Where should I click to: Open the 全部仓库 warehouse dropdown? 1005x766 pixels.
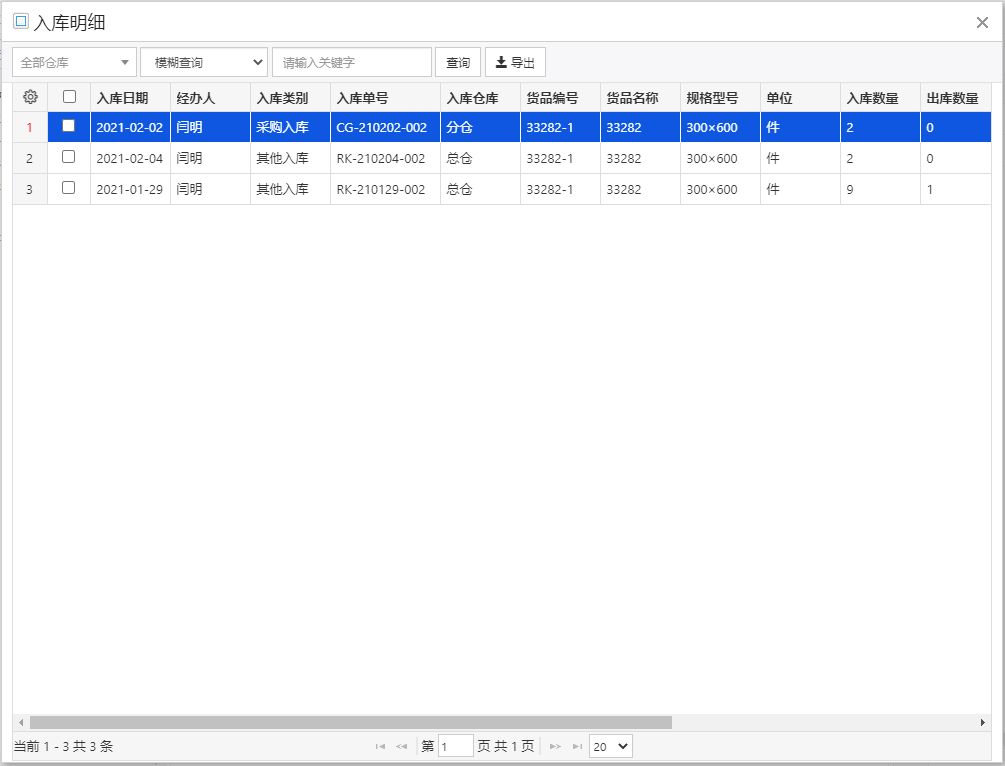pyautogui.click(x=74, y=62)
